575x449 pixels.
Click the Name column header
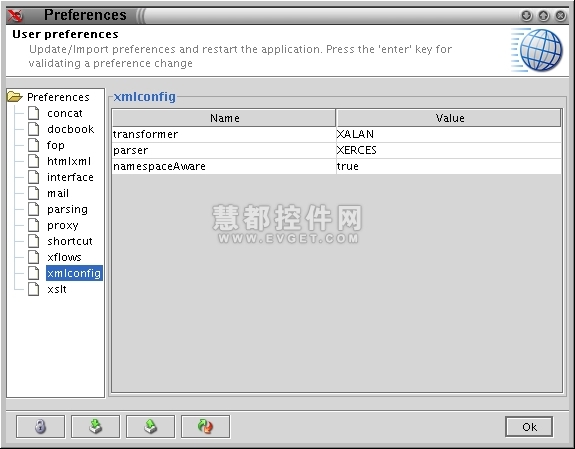coord(224,118)
